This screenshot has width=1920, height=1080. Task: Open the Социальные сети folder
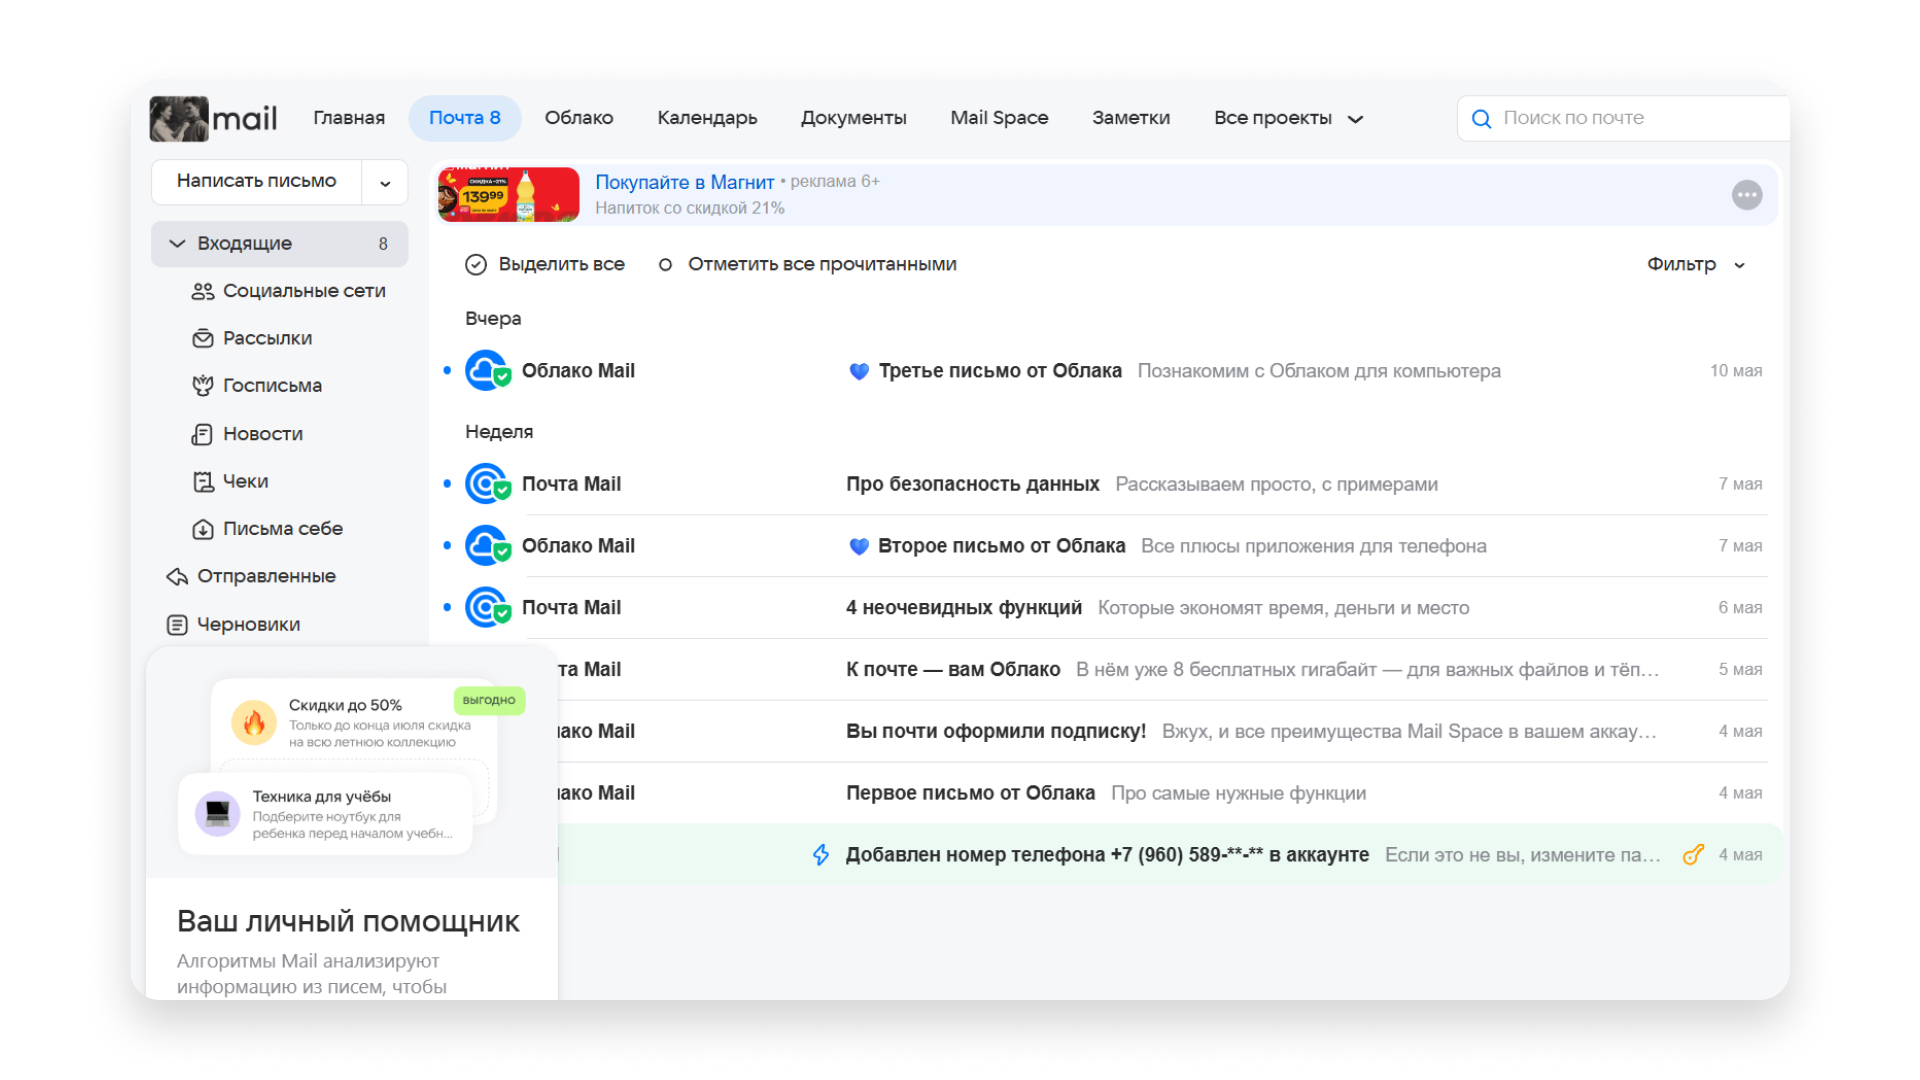290,291
